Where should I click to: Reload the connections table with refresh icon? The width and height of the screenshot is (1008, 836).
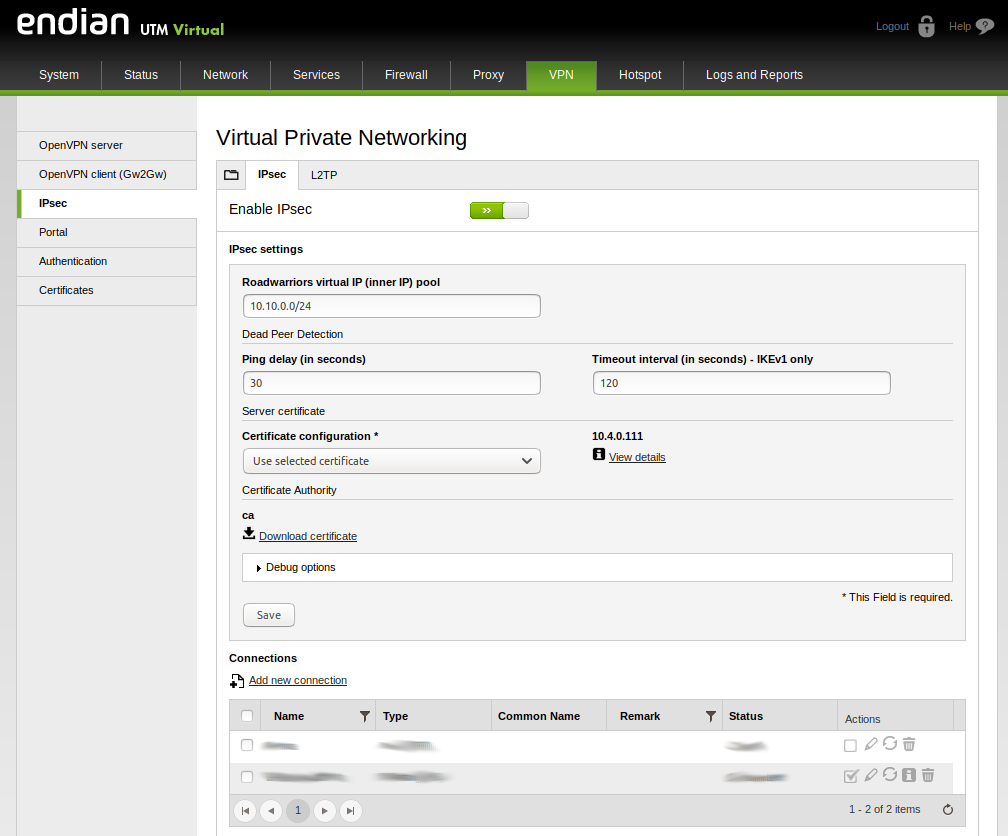point(948,810)
